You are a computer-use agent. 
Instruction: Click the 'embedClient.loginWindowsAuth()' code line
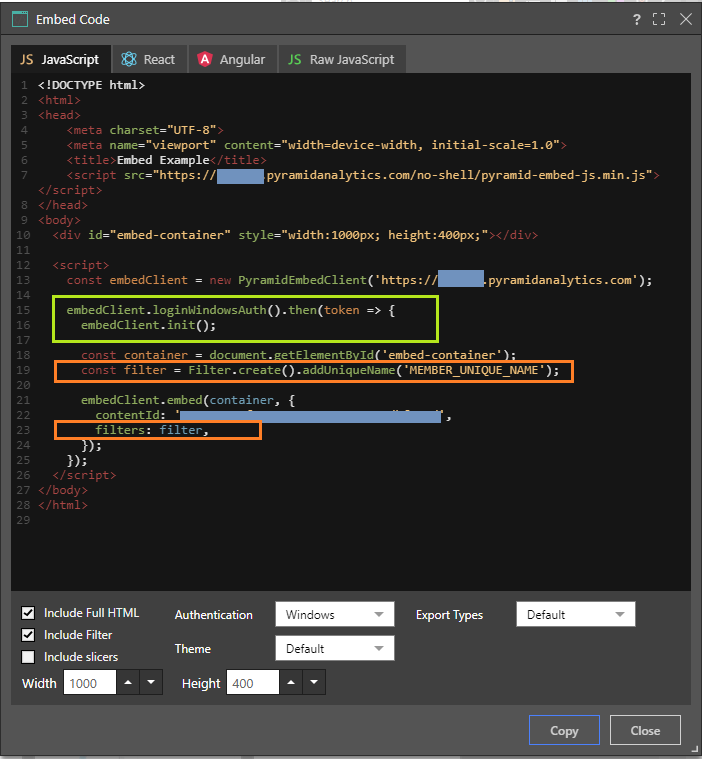tap(230, 310)
